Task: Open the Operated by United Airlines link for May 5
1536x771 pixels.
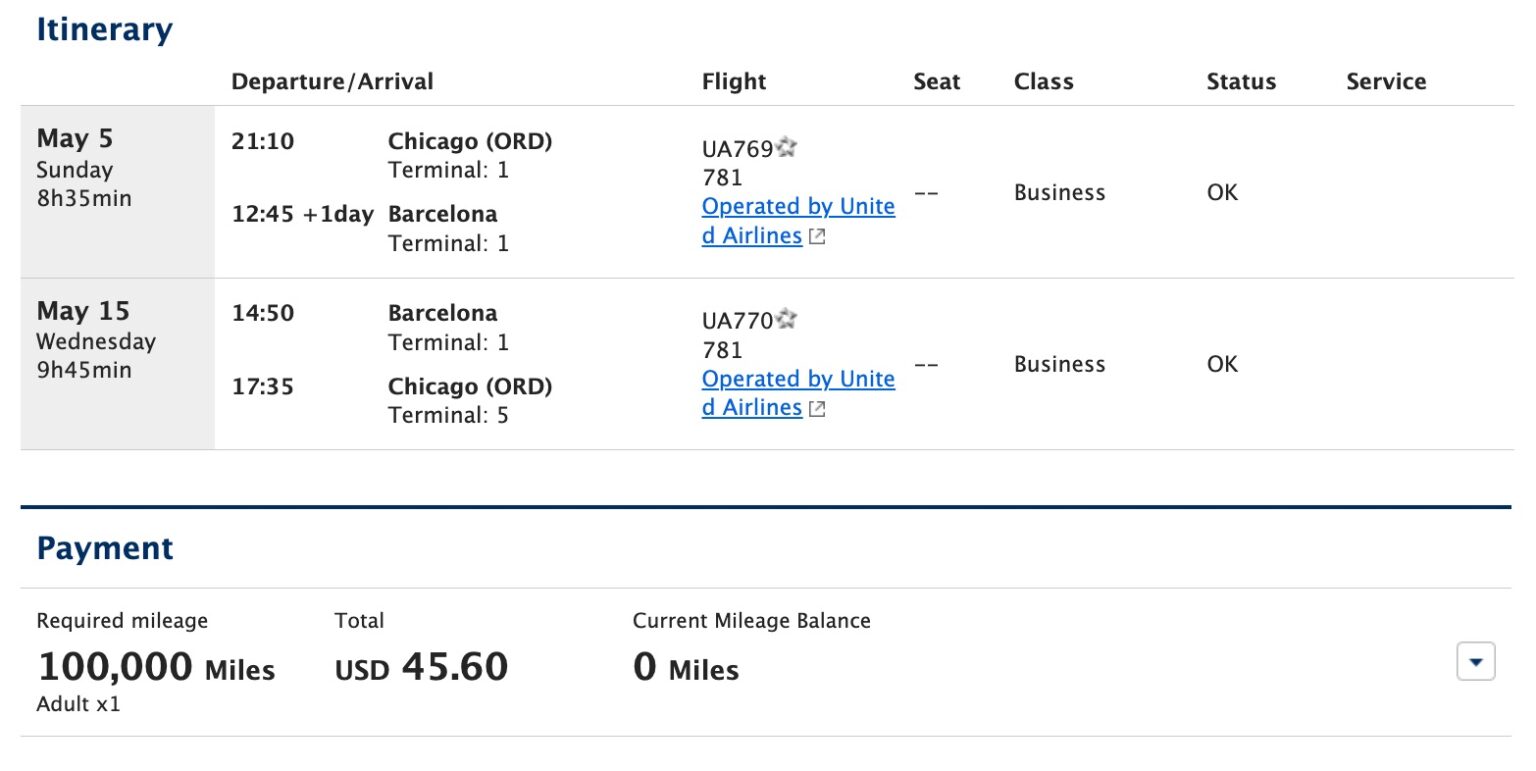Action: click(x=797, y=206)
